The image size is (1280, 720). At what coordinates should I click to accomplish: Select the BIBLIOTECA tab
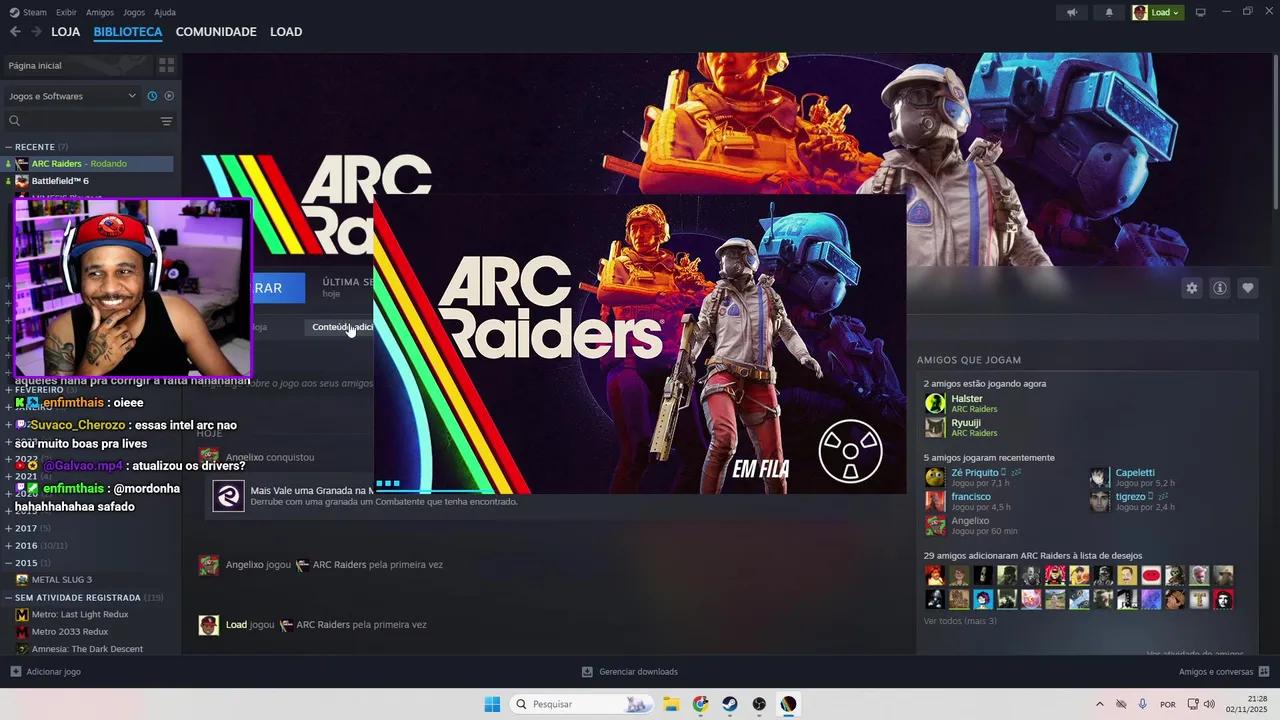pyautogui.click(x=128, y=32)
